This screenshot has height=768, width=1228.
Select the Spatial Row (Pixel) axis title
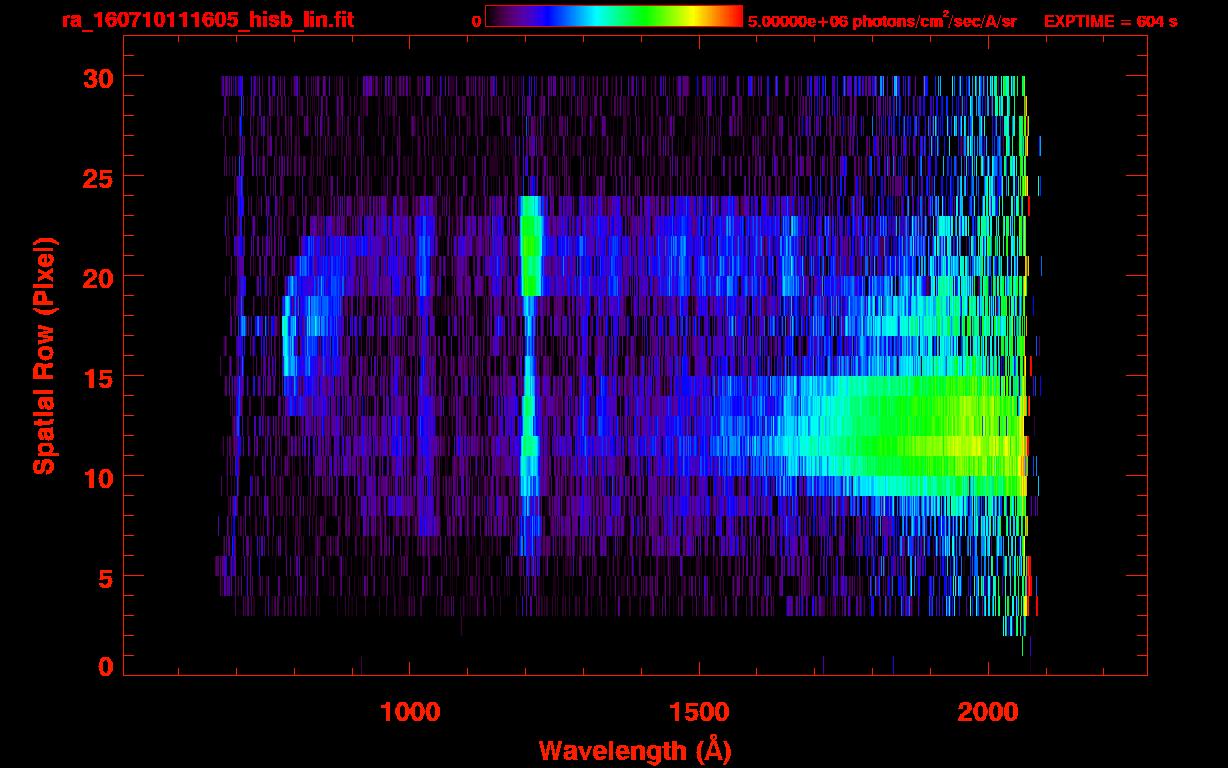tap(43, 355)
